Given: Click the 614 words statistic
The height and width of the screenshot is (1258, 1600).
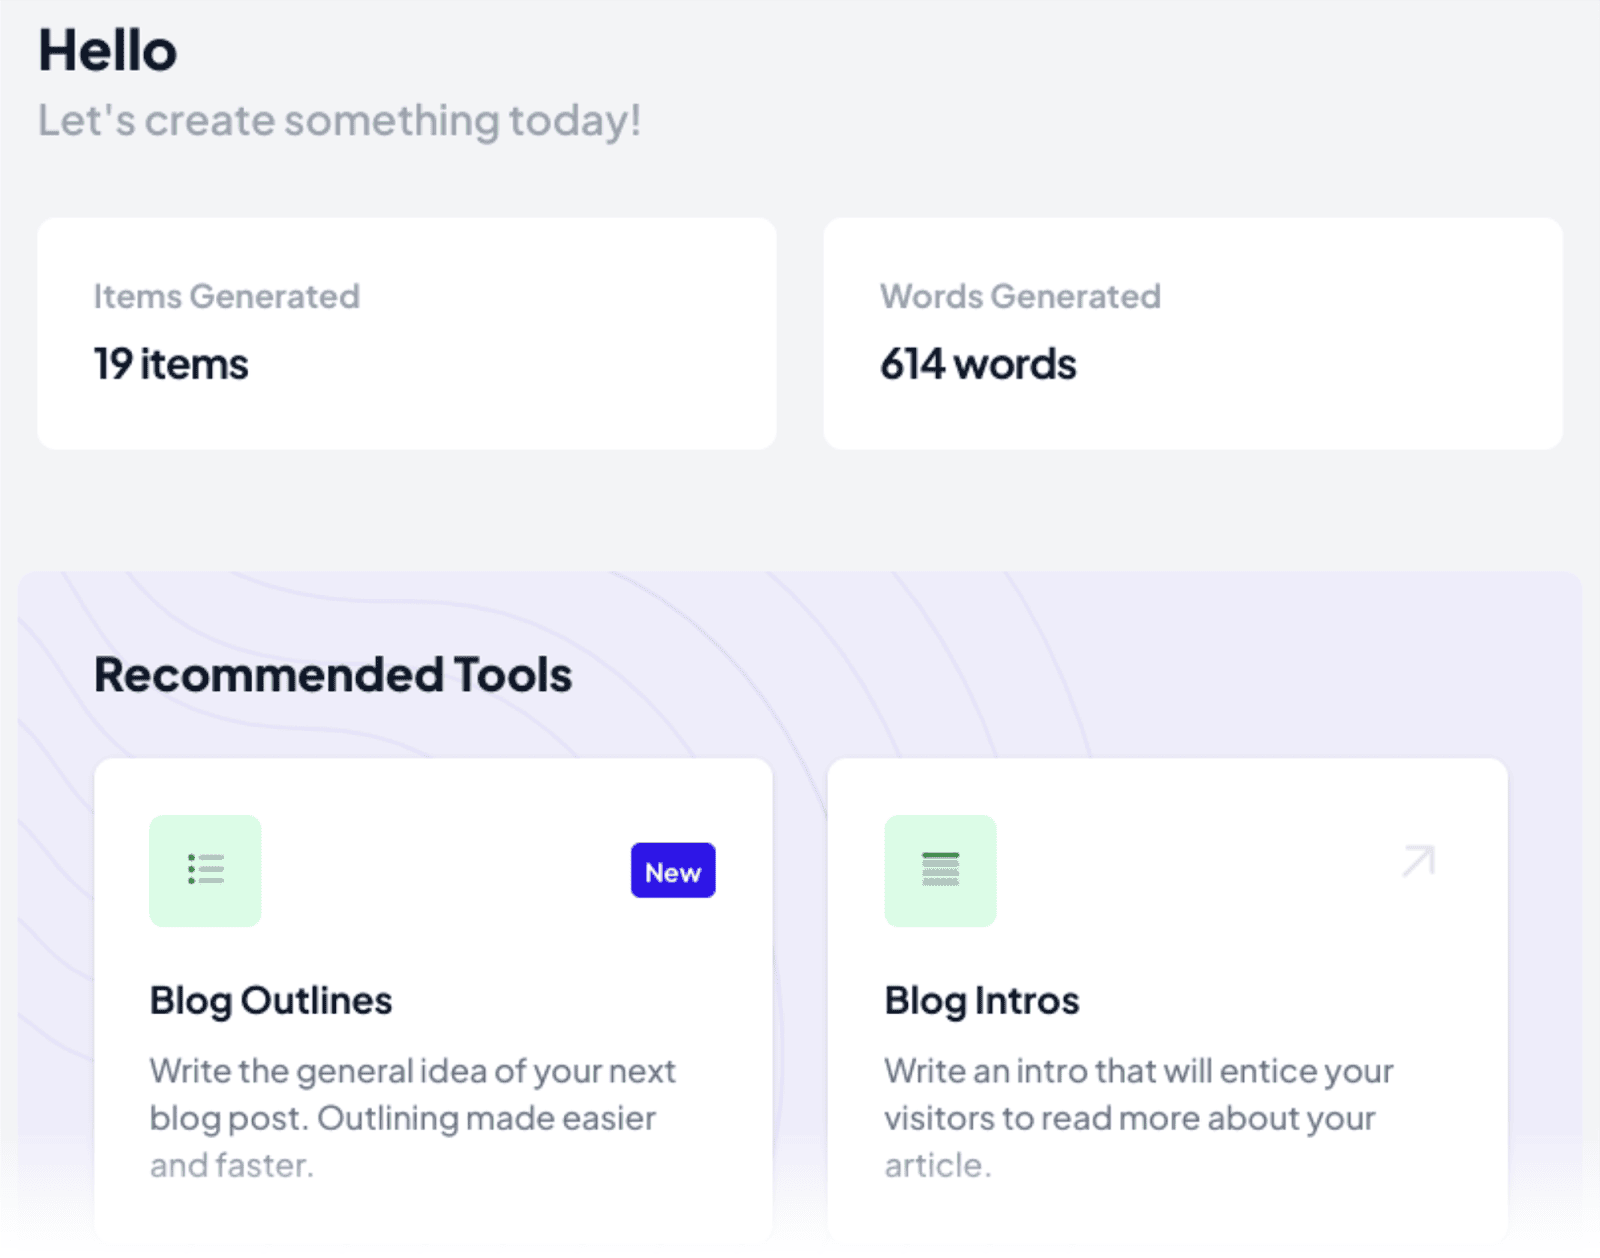Looking at the screenshot, I should pyautogui.click(x=978, y=364).
